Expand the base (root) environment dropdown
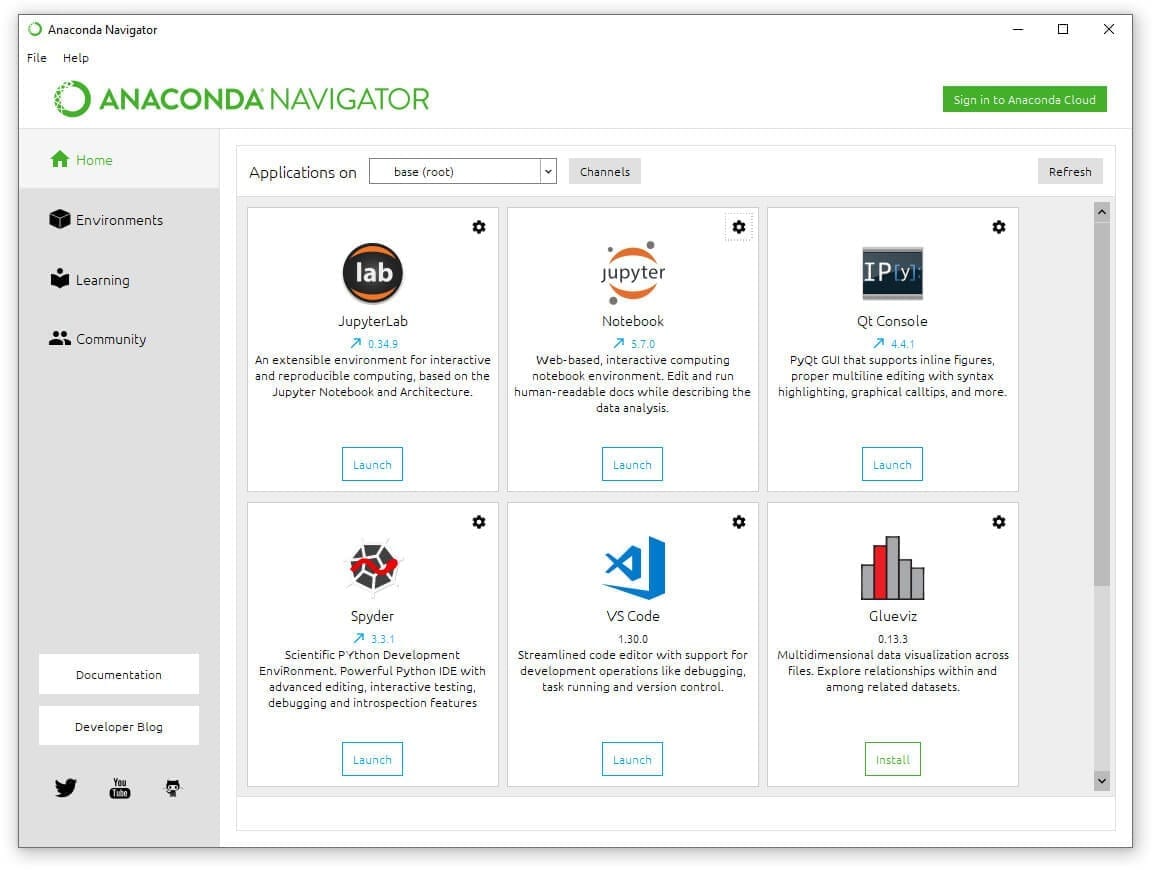The height and width of the screenshot is (870, 1161). tap(547, 172)
